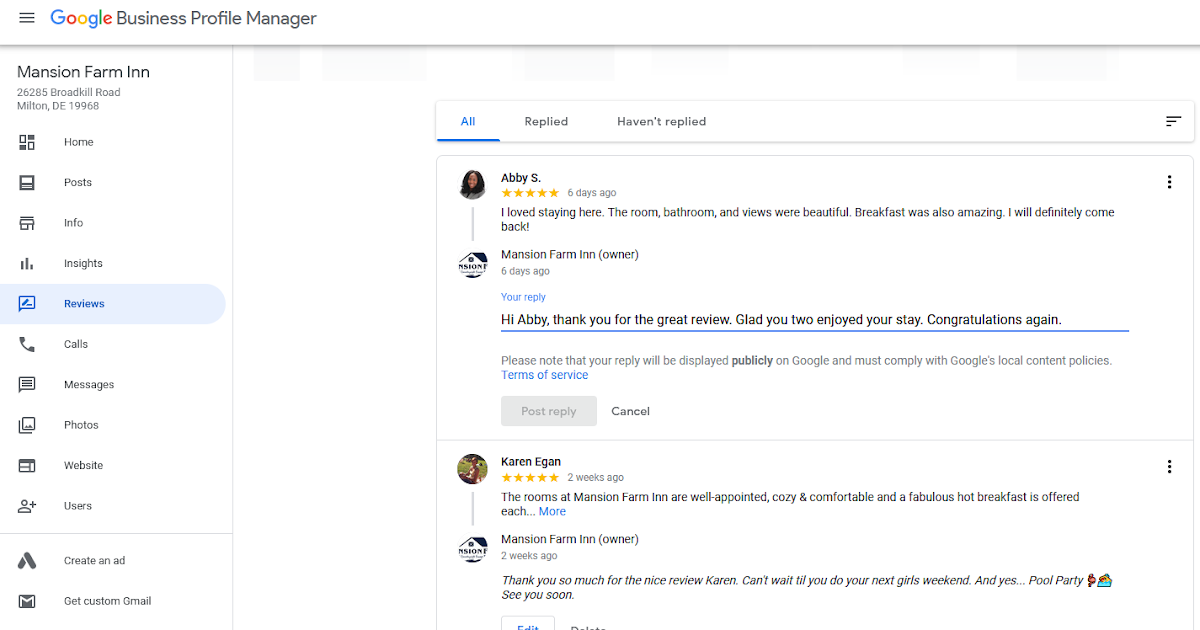This screenshot has width=1200, height=630.
Task: Click the Users add-person icon
Action: tap(27, 506)
